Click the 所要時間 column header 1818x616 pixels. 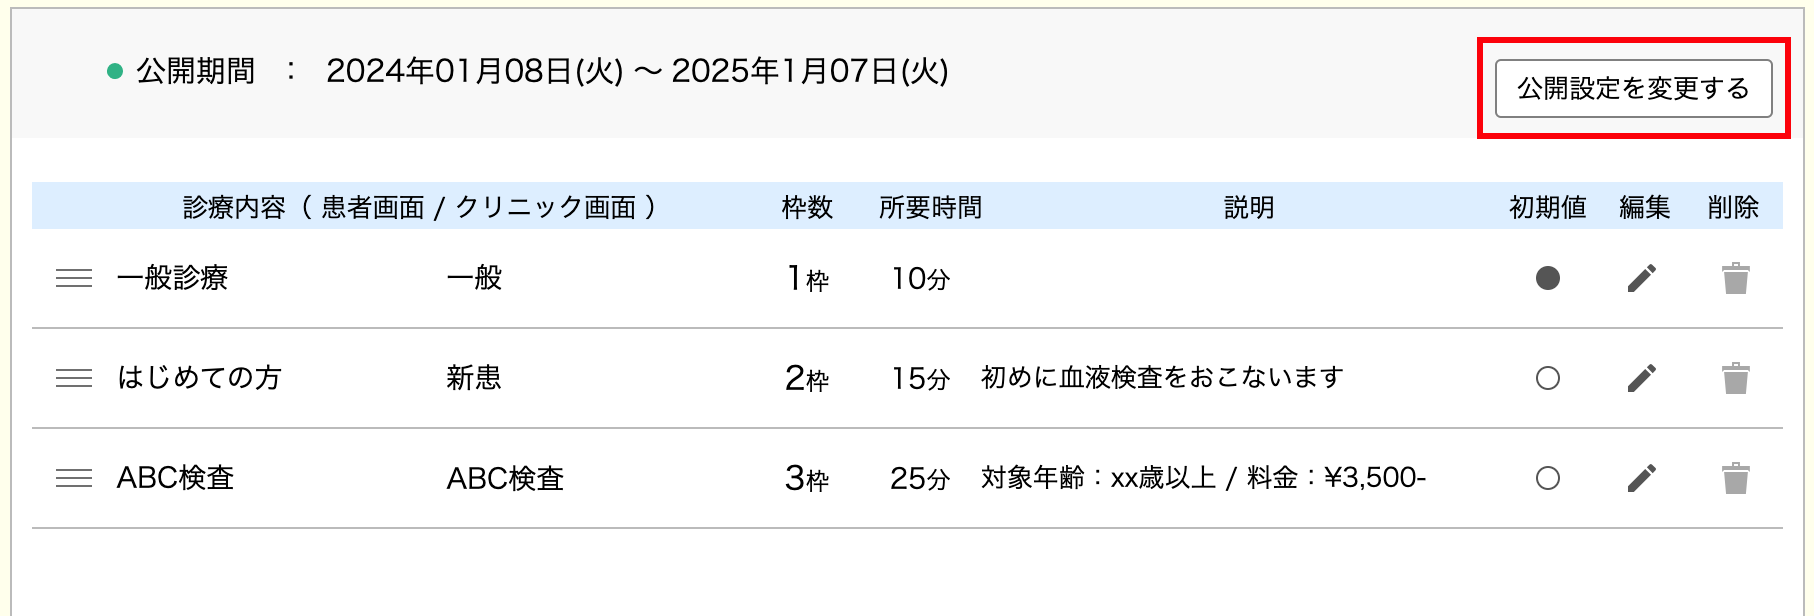click(x=930, y=207)
